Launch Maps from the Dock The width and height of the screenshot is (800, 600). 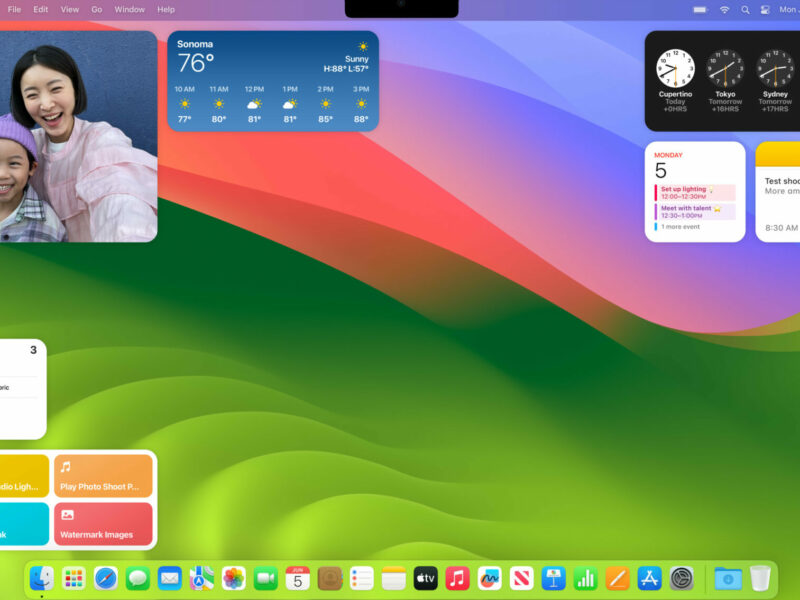202,579
